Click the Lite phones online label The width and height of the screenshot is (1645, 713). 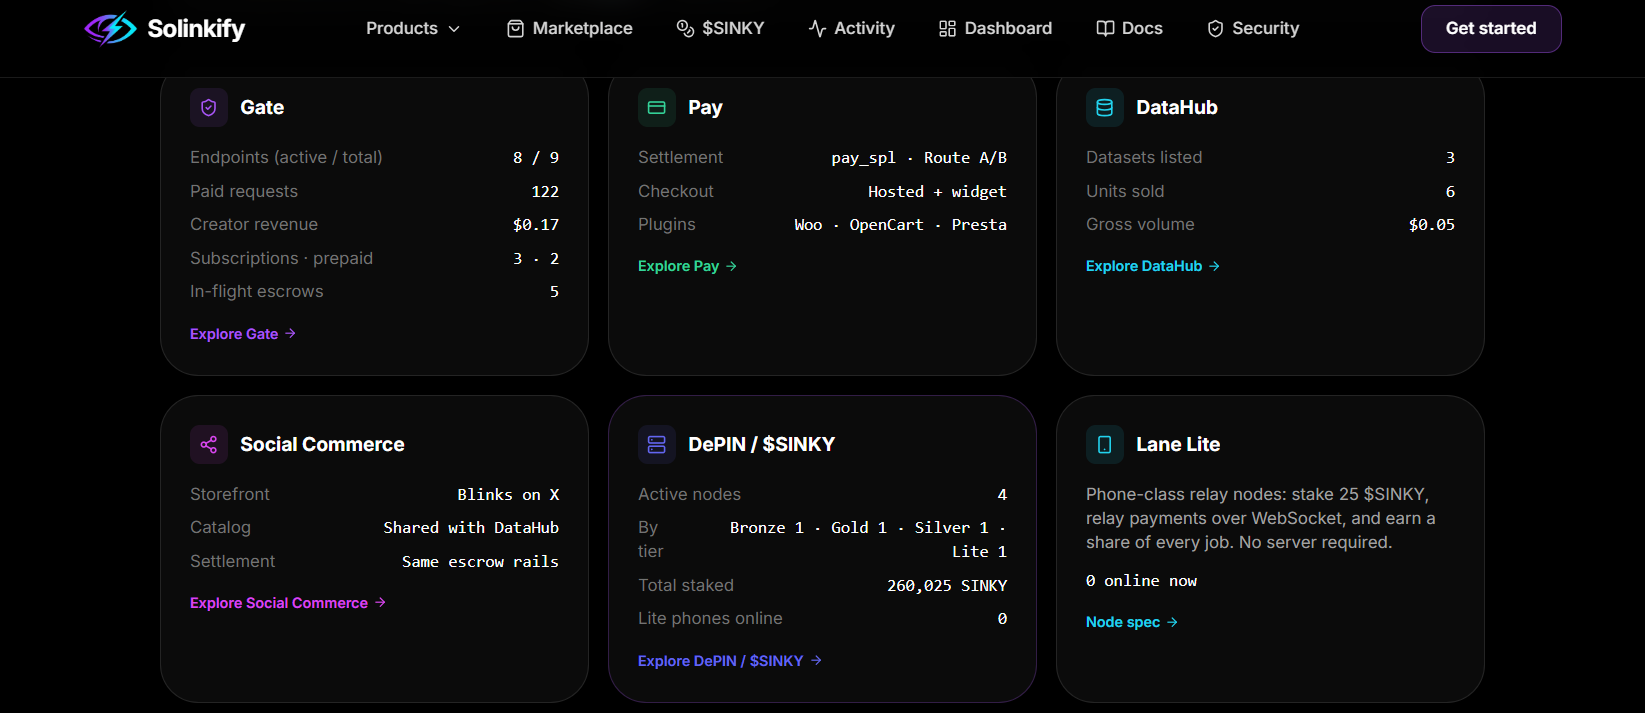click(x=710, y=619)
